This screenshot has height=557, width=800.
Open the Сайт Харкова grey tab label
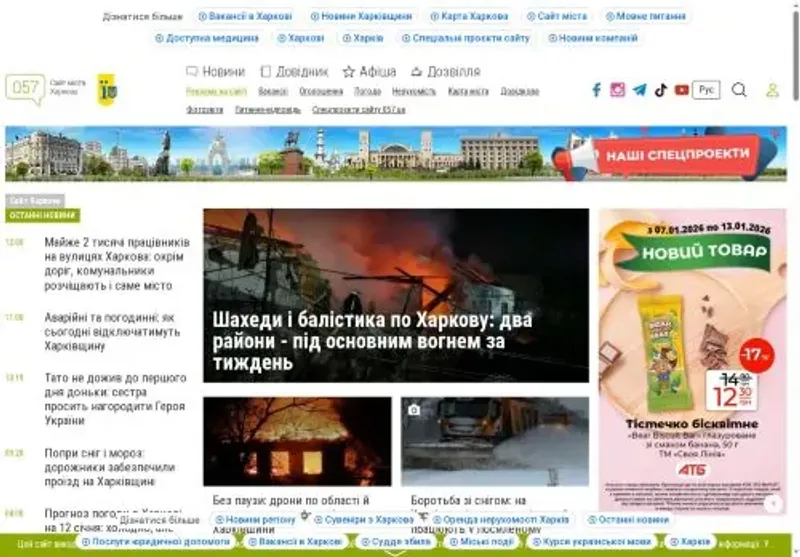pyautogui.click(x=35, y=200)
